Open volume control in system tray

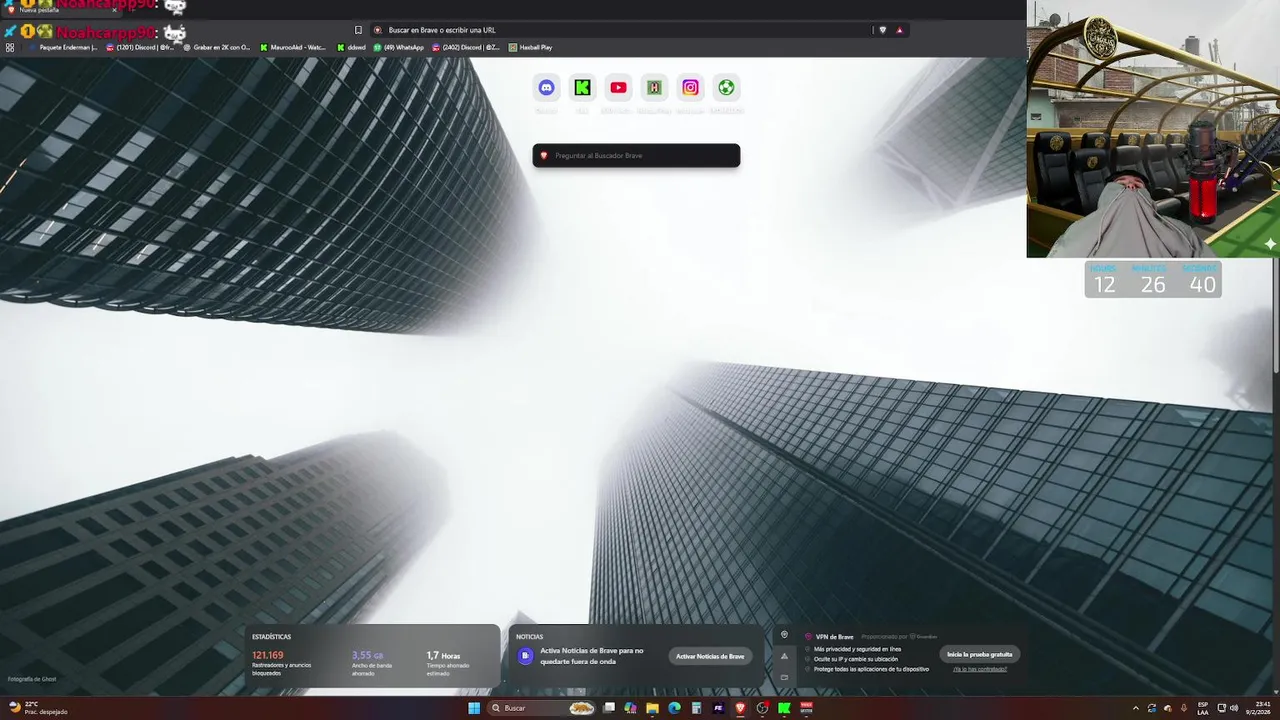pos(1234,708)
